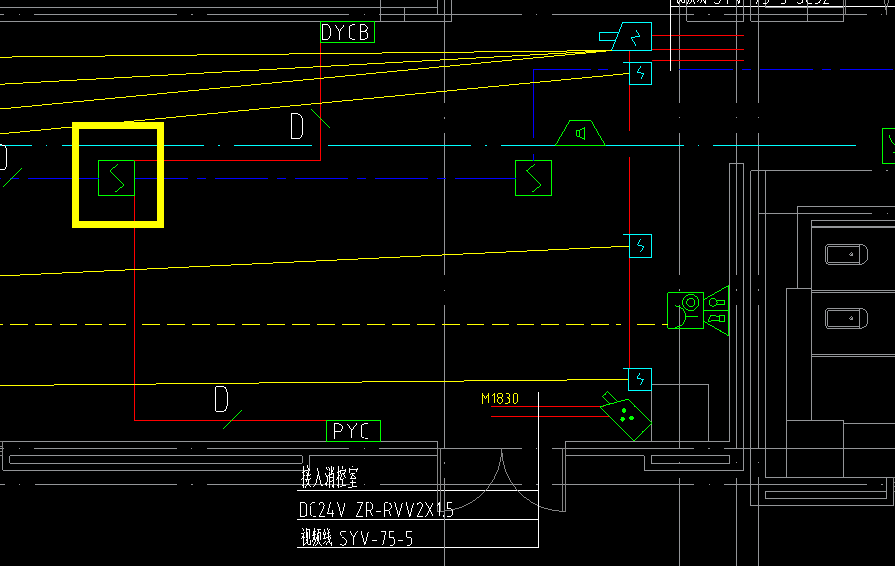Select the green camera and horn device symbol
This screenshot has width=895, height=566.
pyautogui.click(x=698, y=310)
